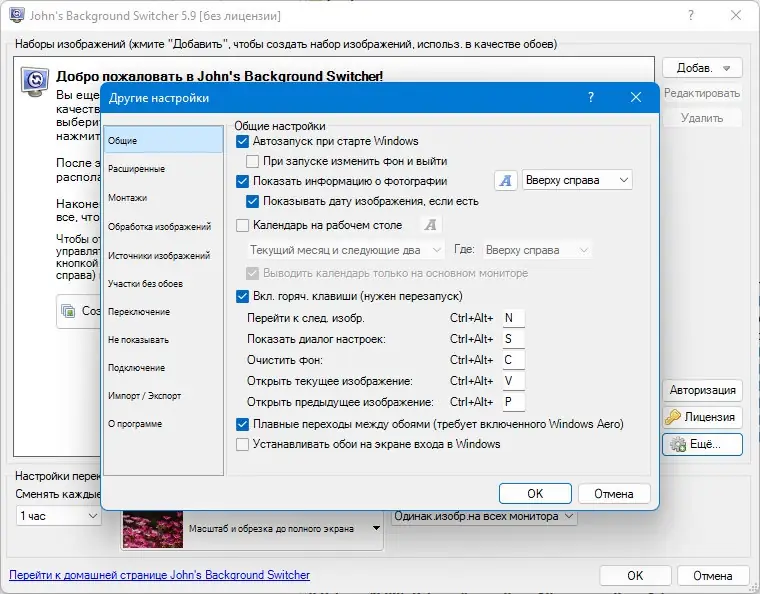Select the Импорт / Экспорт category
Viewport: 760px width, 594px height.
point(163,396)
